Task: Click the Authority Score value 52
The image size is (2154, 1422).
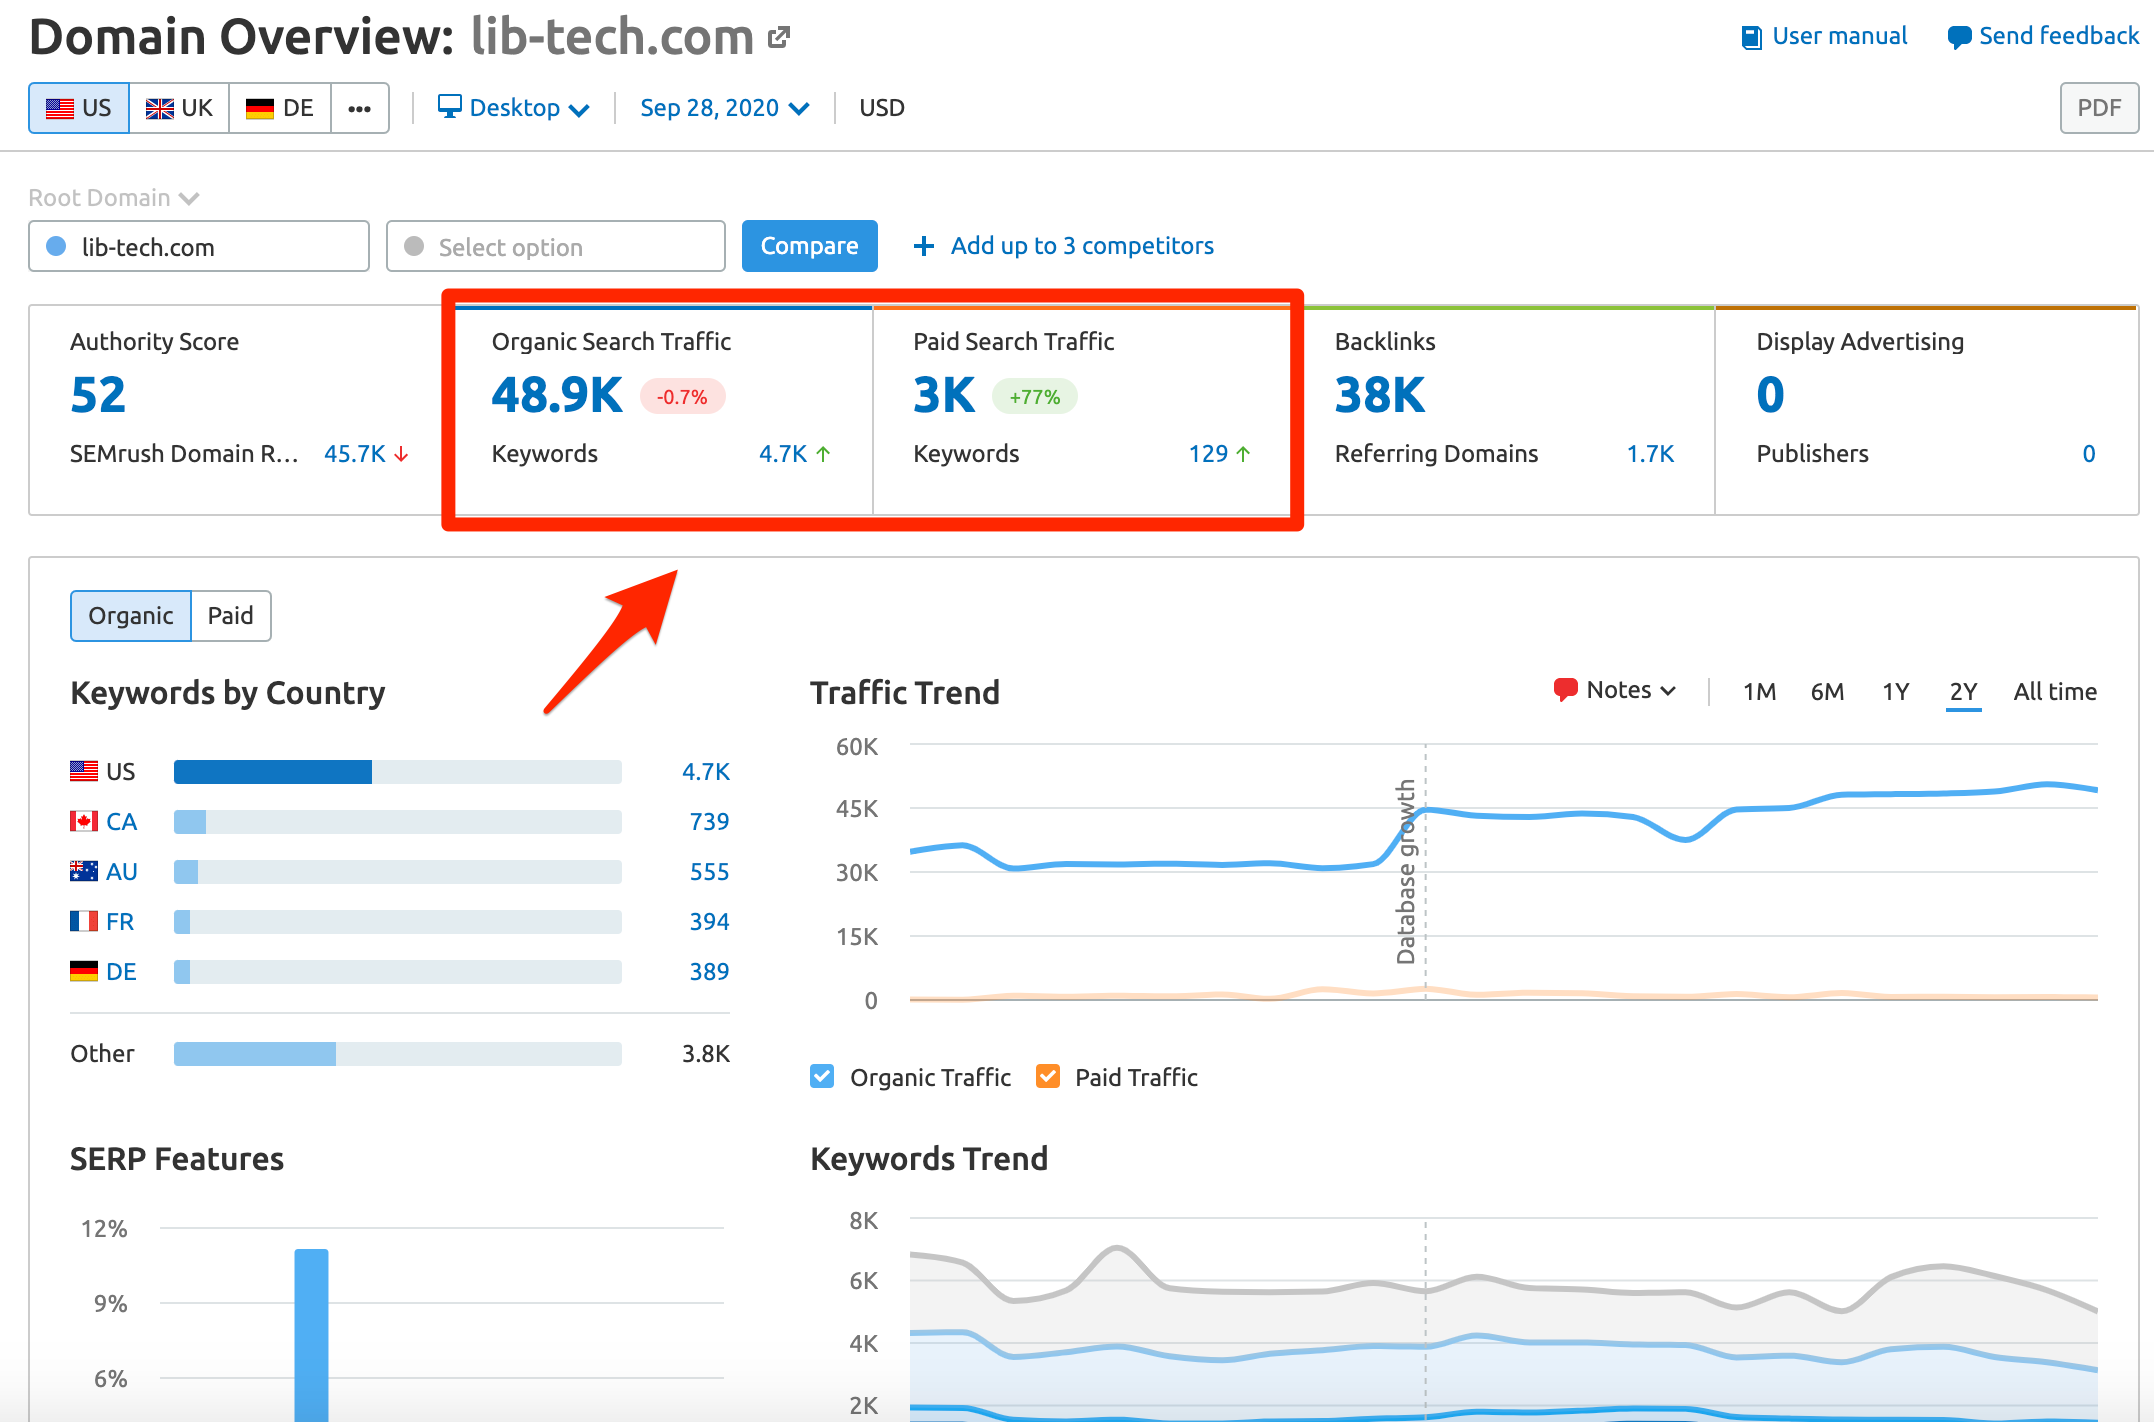Action: pos(98,395)
